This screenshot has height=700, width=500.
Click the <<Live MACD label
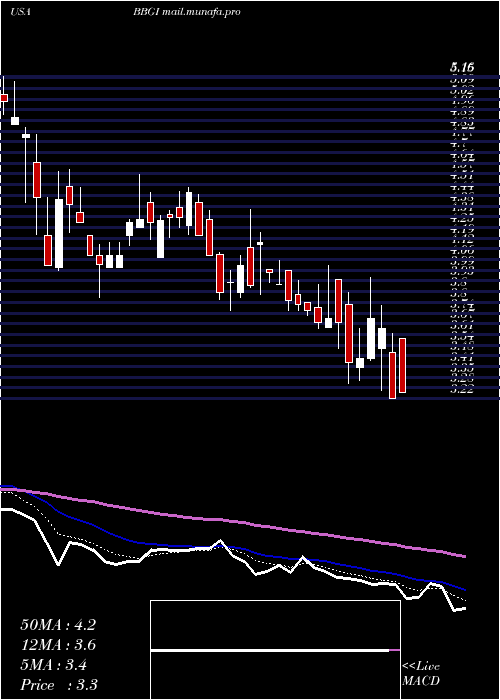pyautogui.click(x=421, y=674)
